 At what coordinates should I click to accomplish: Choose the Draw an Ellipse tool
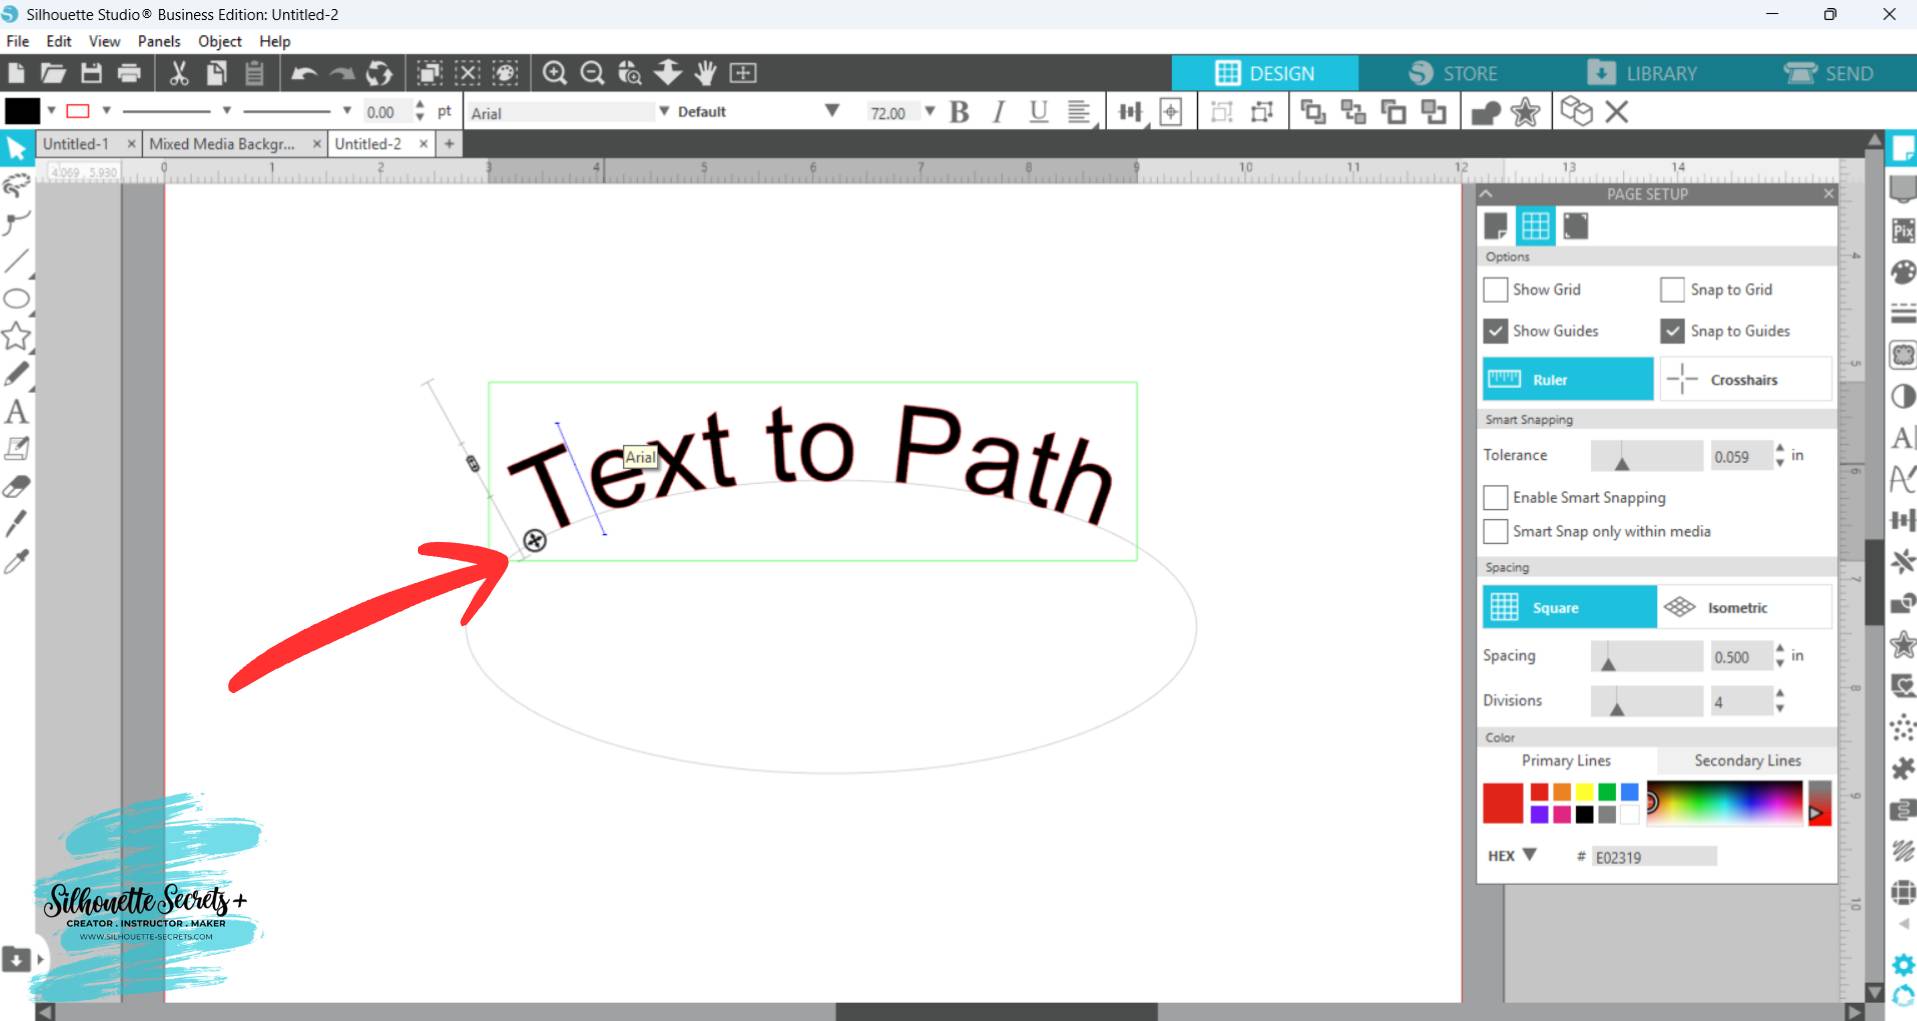point(16,299)
